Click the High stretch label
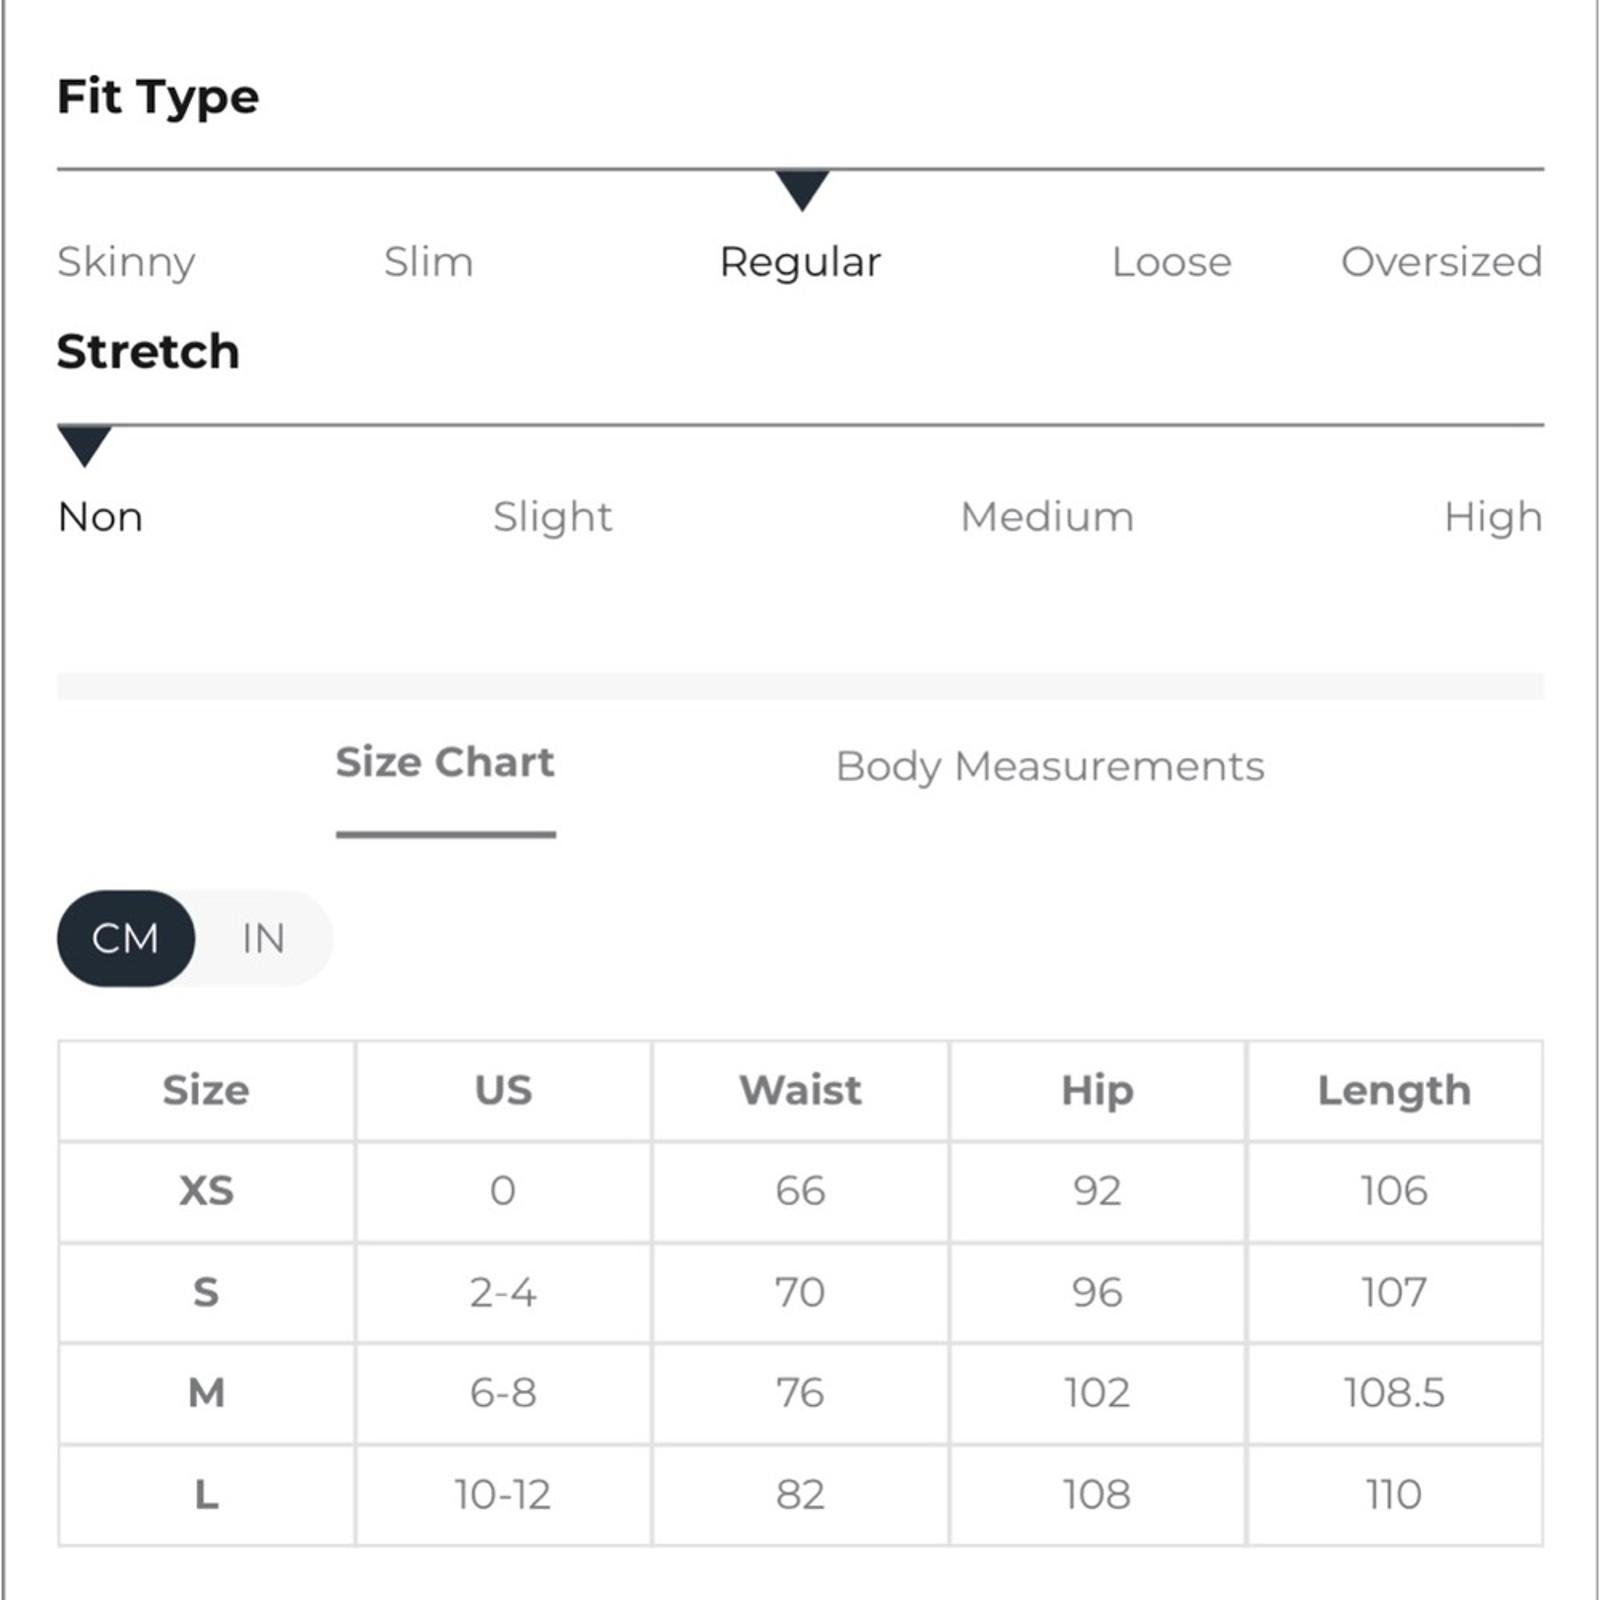The width and height of the screenshot is (1600, 1600). pos(1493,518)
